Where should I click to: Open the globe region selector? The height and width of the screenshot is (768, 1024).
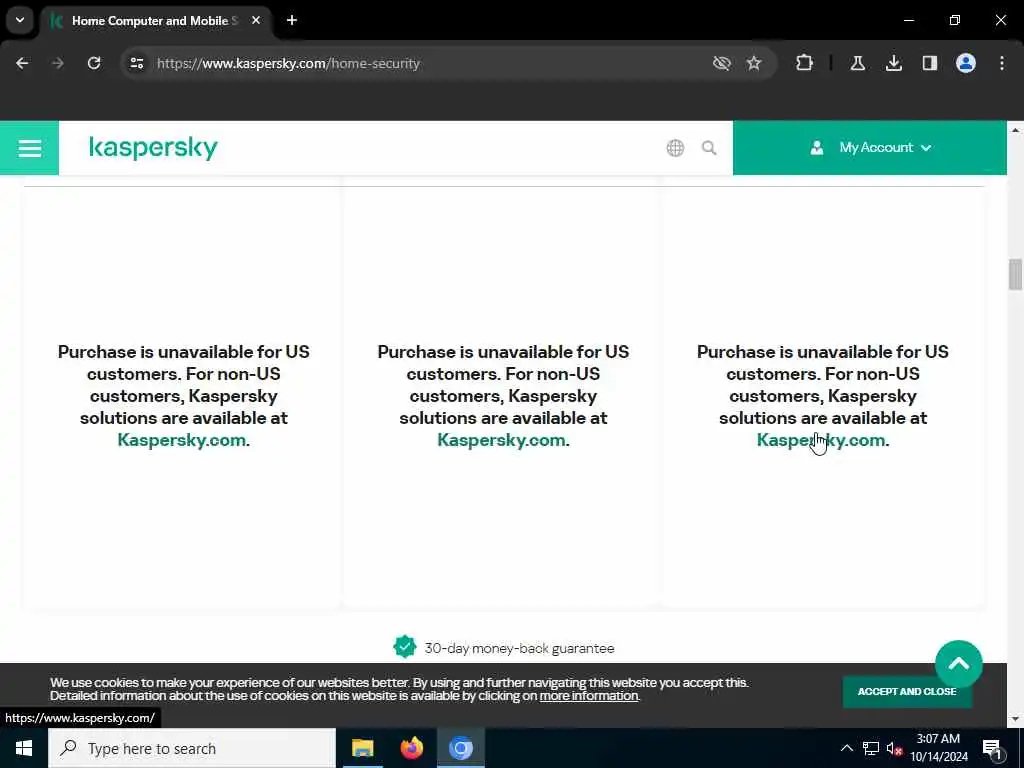coord(675,148)
